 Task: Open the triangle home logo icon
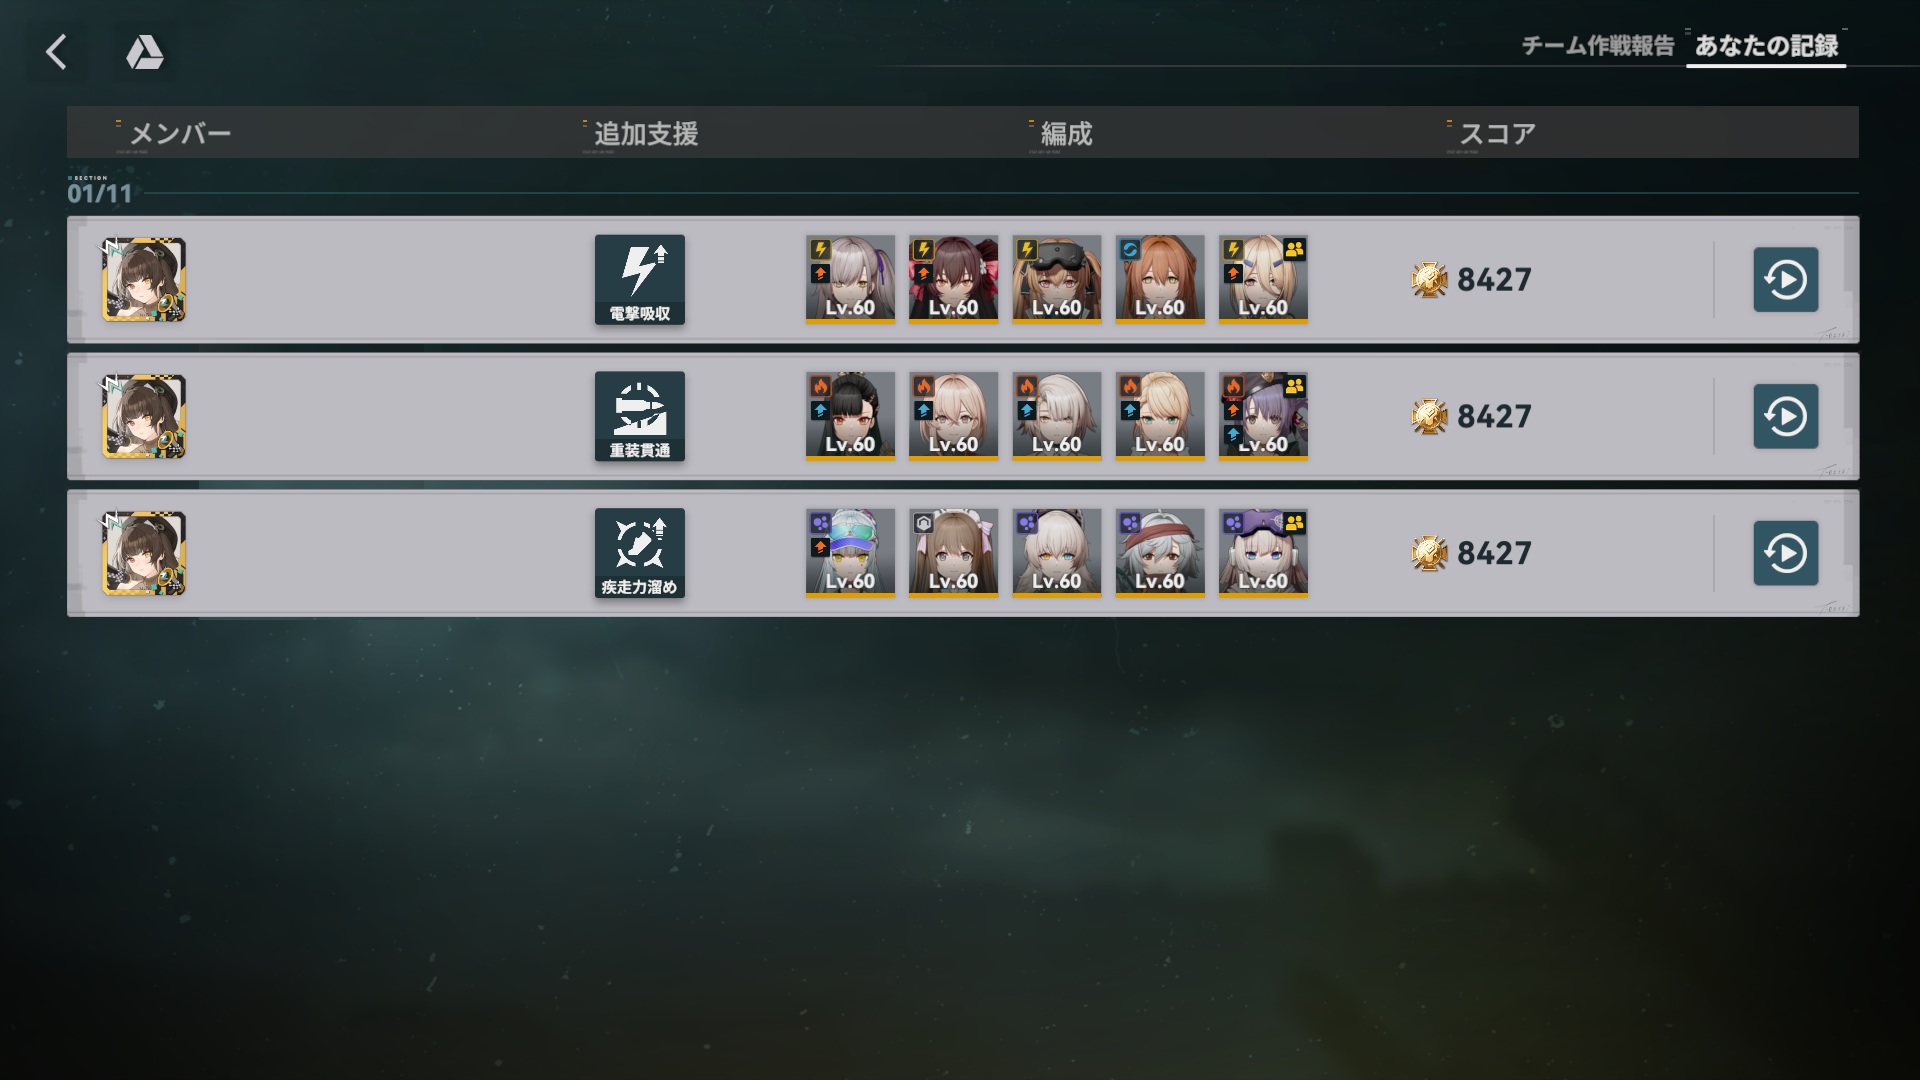point(145,52)
